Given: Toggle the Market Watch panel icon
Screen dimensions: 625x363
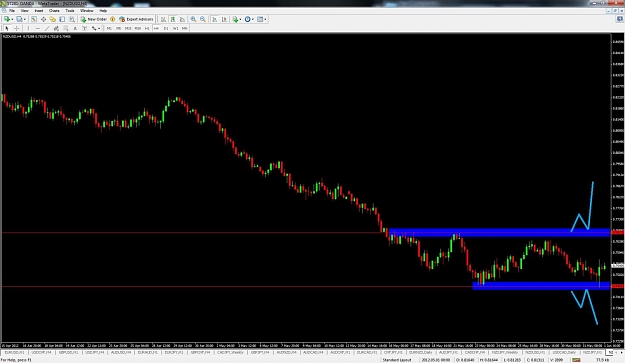Looking at the screenshot, I should click(34, 19).
